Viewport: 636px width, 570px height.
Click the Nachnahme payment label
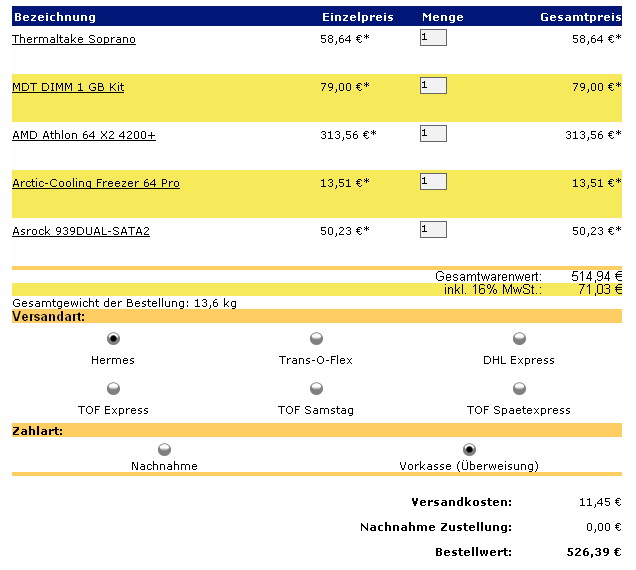tap(164, 466)
